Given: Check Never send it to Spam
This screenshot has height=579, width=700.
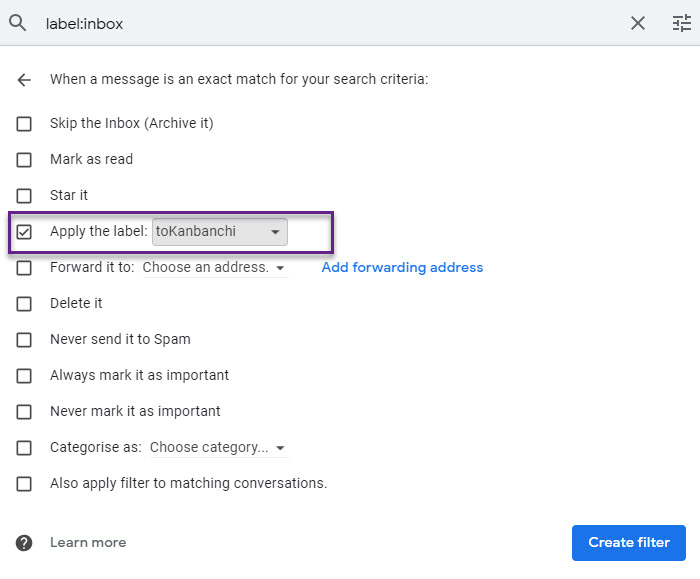Looking at the screenshot, I should (x=24, y=340).
